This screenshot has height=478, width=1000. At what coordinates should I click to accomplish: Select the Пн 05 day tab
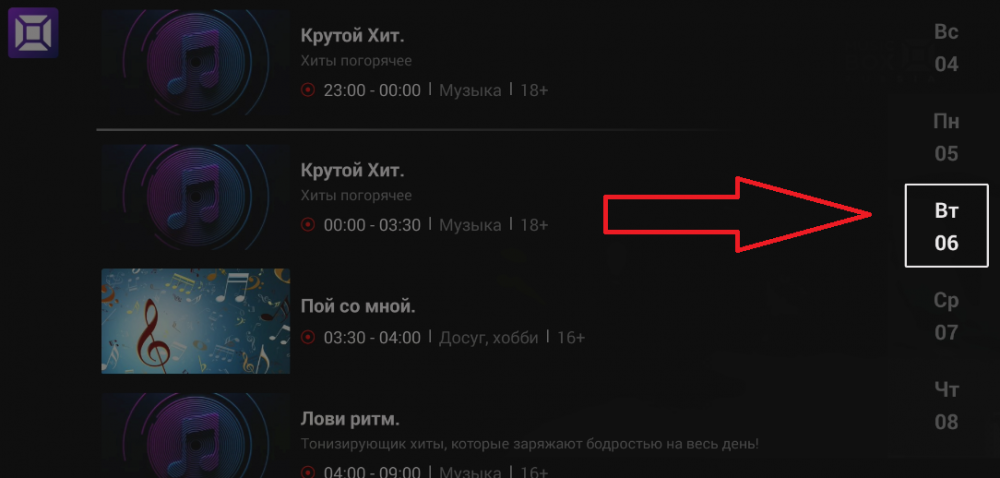point(946,137)
